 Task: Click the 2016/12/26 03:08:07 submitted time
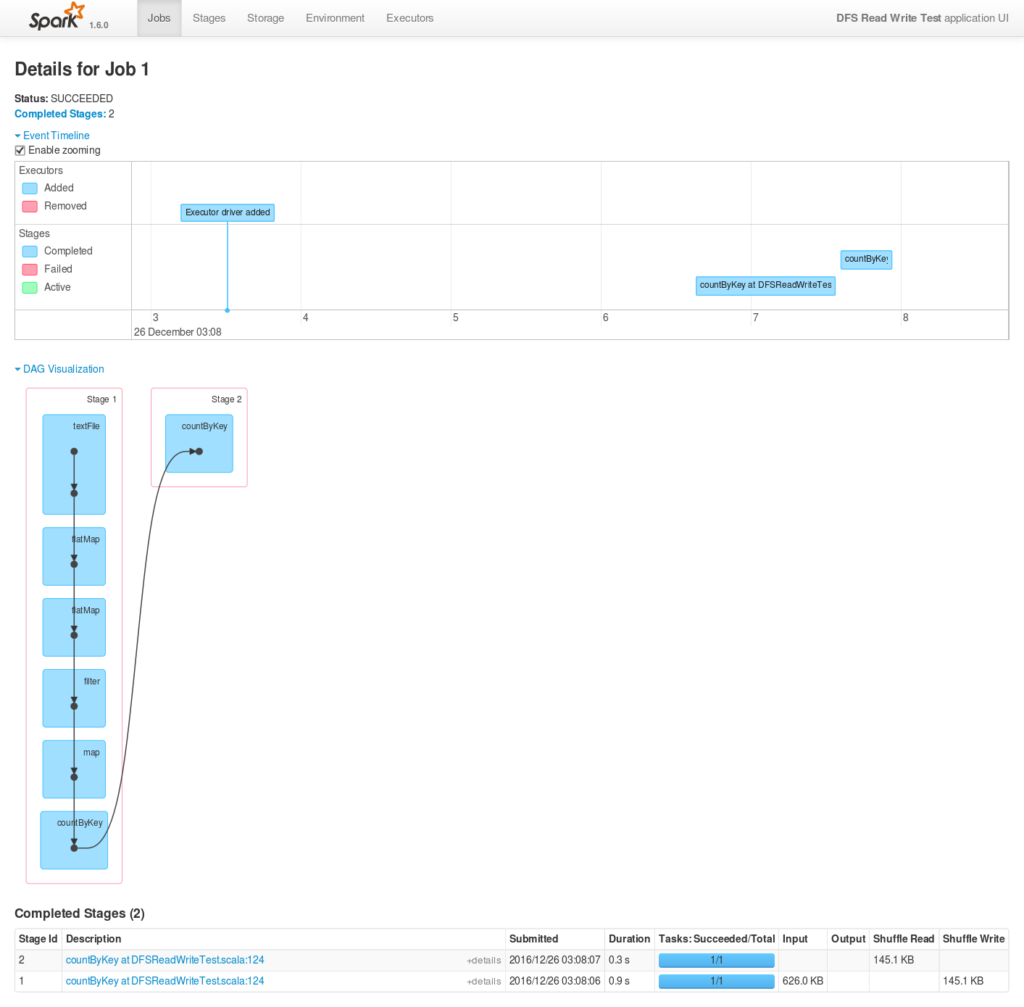point(554,960)
